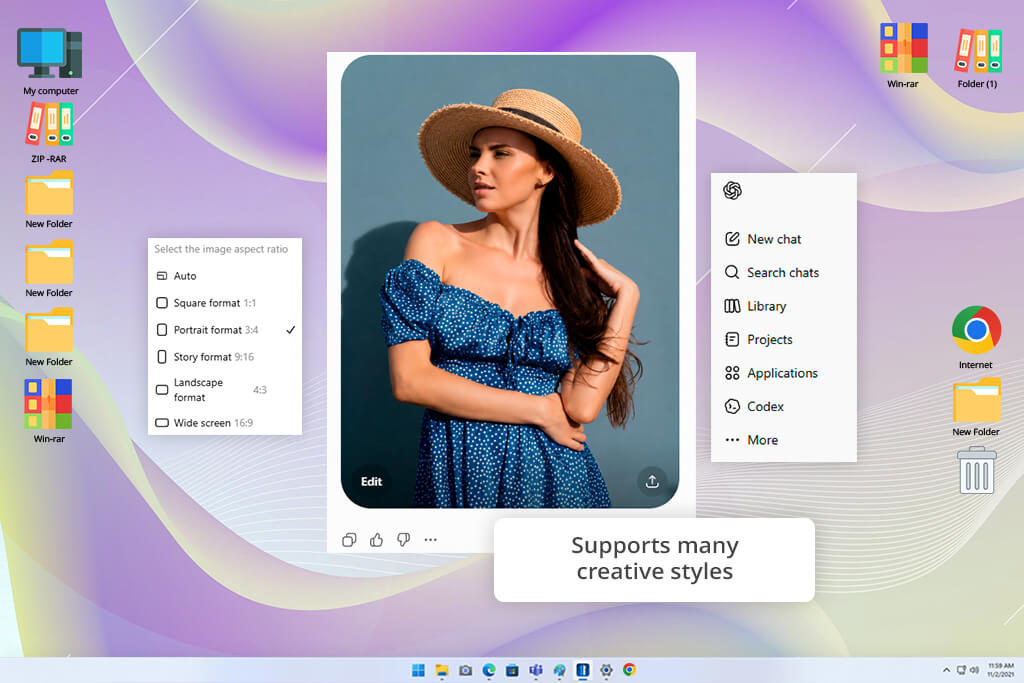The width and height of the screenshot is (1024, 683).
Task: Expand the More option in the sidebar
Action: [752, 440]
